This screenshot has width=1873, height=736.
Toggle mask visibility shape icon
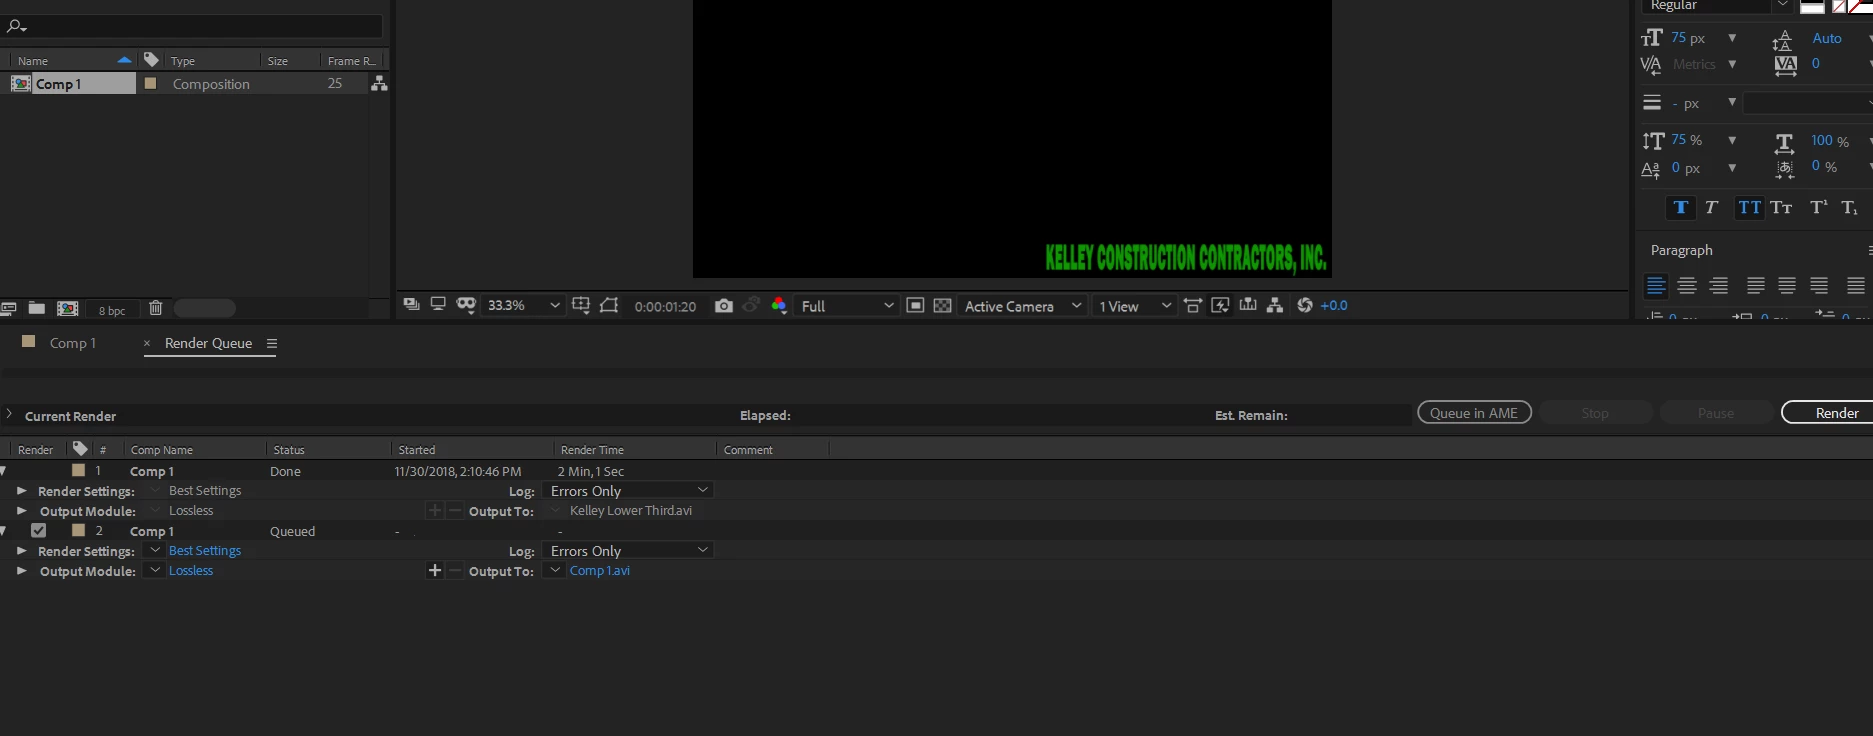(609, 305)
